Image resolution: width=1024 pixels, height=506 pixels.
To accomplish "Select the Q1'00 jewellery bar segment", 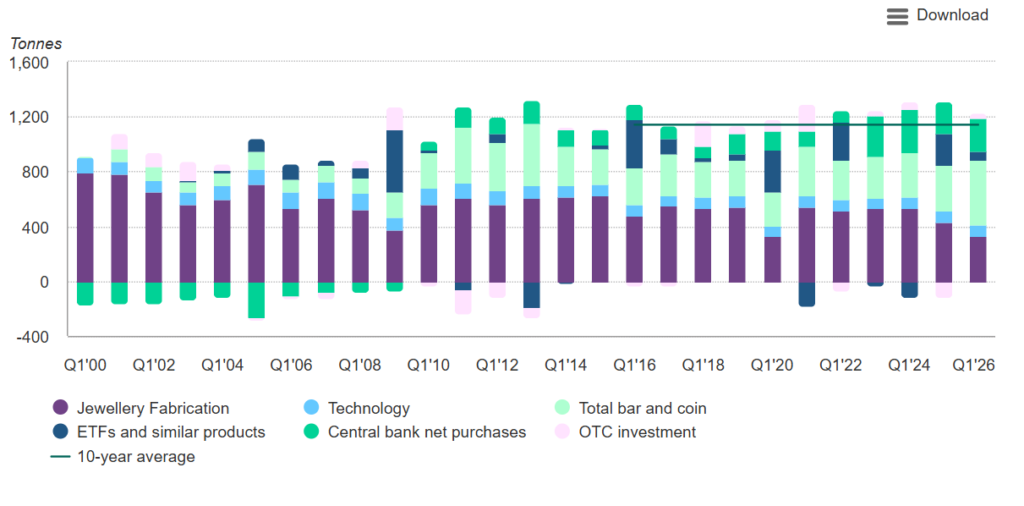I will (86, 228).
